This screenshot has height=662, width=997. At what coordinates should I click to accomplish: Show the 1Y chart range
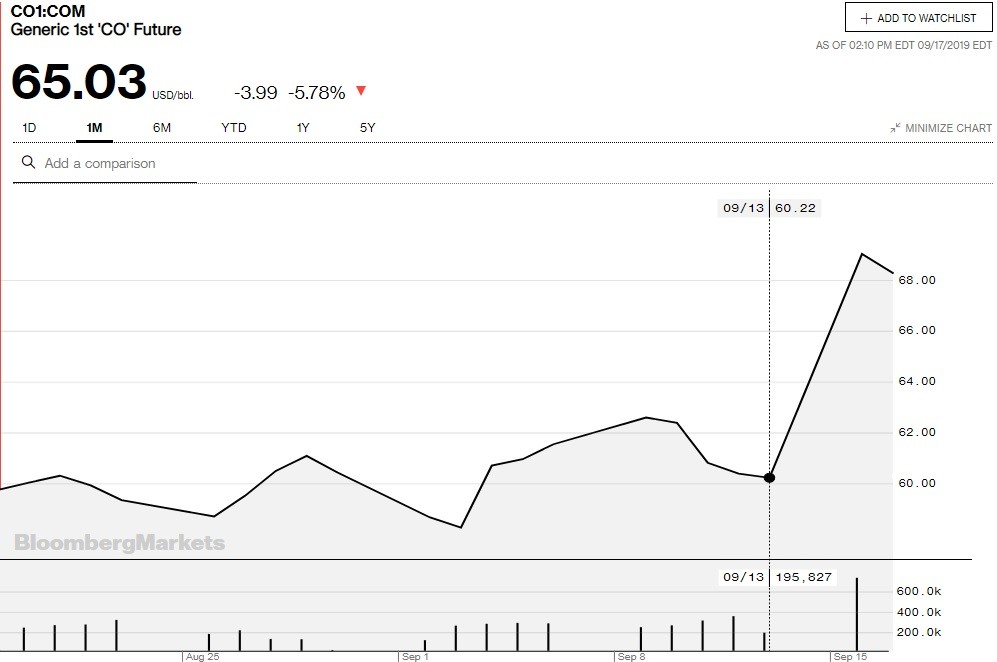click(x=303, y=128)
